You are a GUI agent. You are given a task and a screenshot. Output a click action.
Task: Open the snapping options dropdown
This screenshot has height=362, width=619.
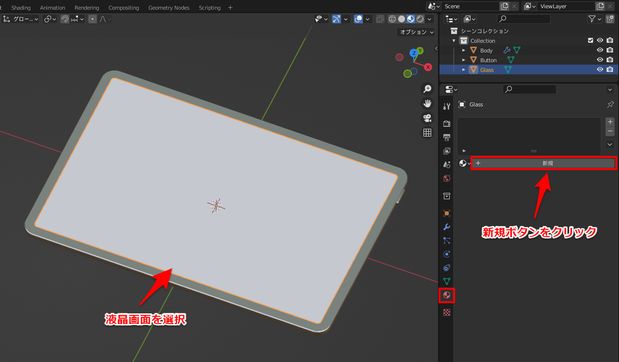coord(77,19)
